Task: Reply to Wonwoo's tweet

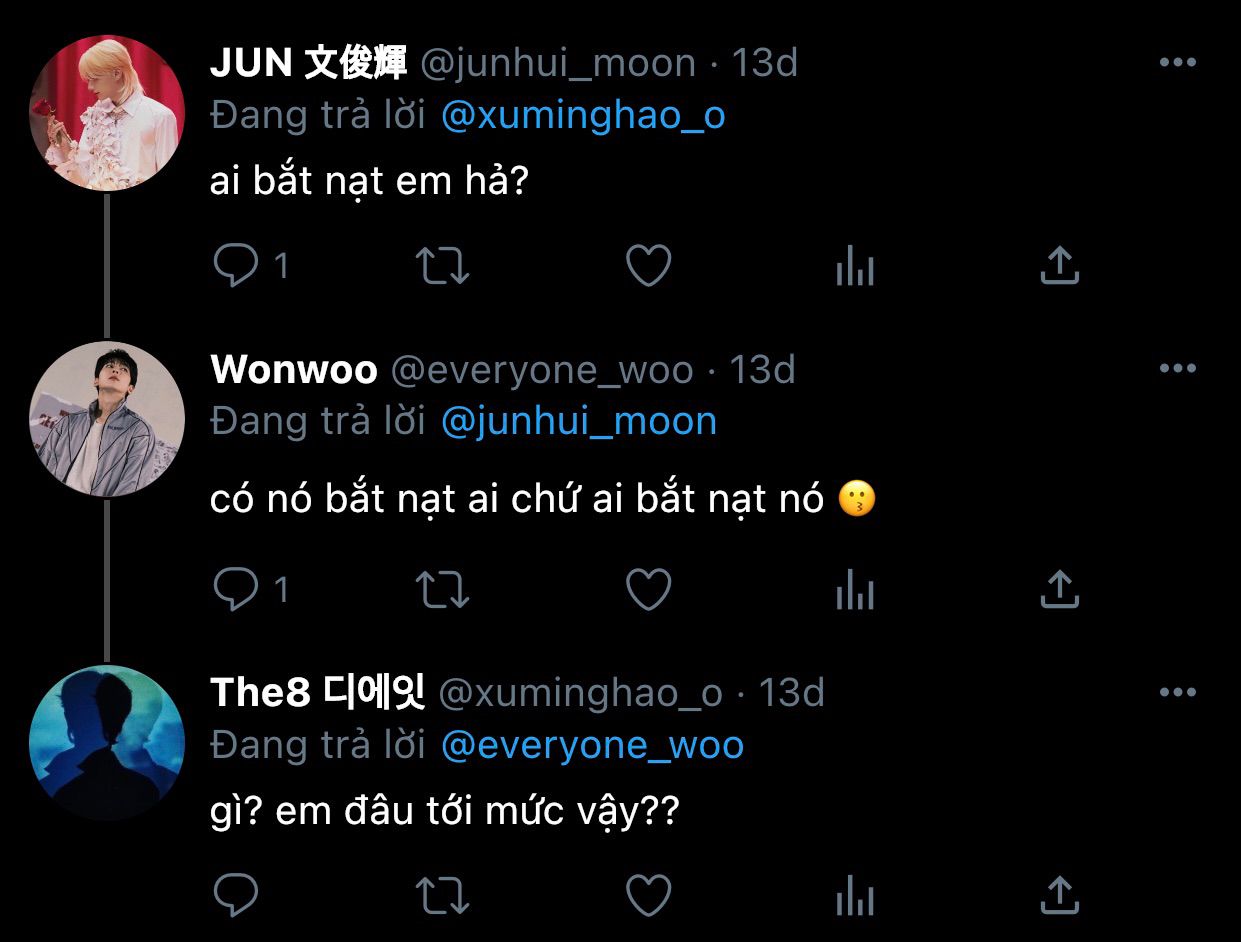Action: (x=236, y=589)
